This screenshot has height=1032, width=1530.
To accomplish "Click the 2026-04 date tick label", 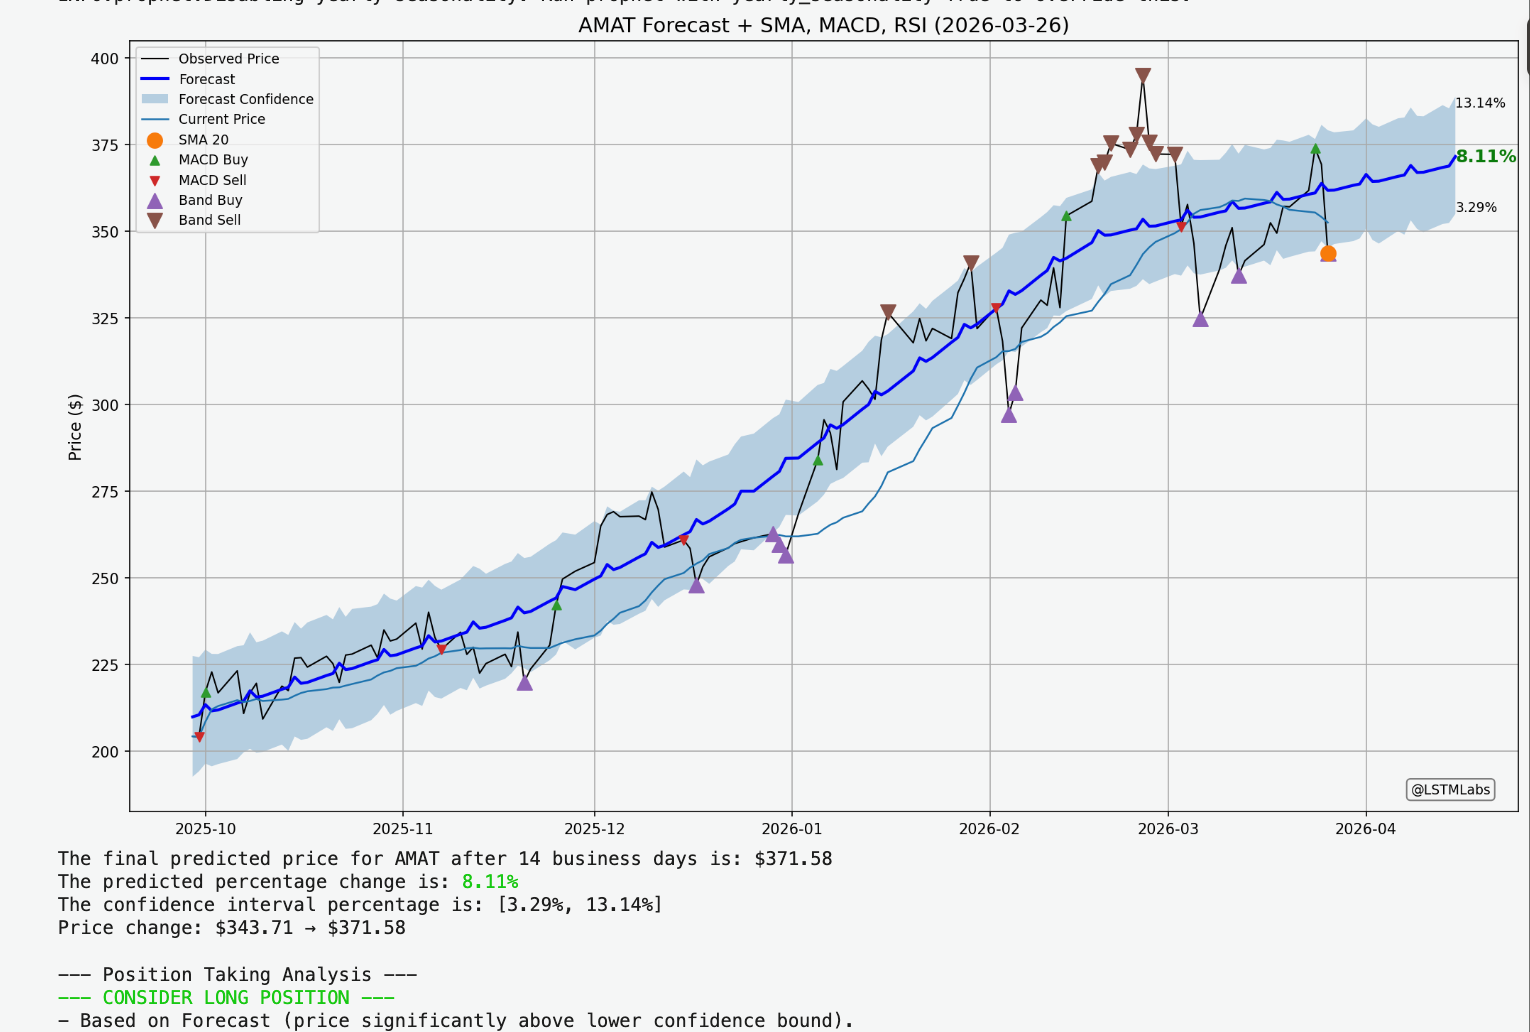I will (x=1366, y=829).
